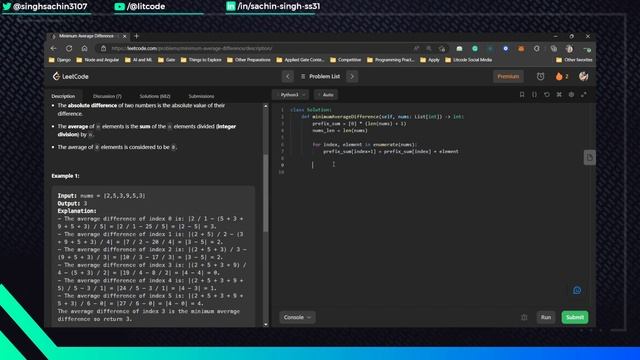Viewport: 640px width, 360px height.
Task: Open the Python3 language dropdown
Action: (x=291, y=95)
